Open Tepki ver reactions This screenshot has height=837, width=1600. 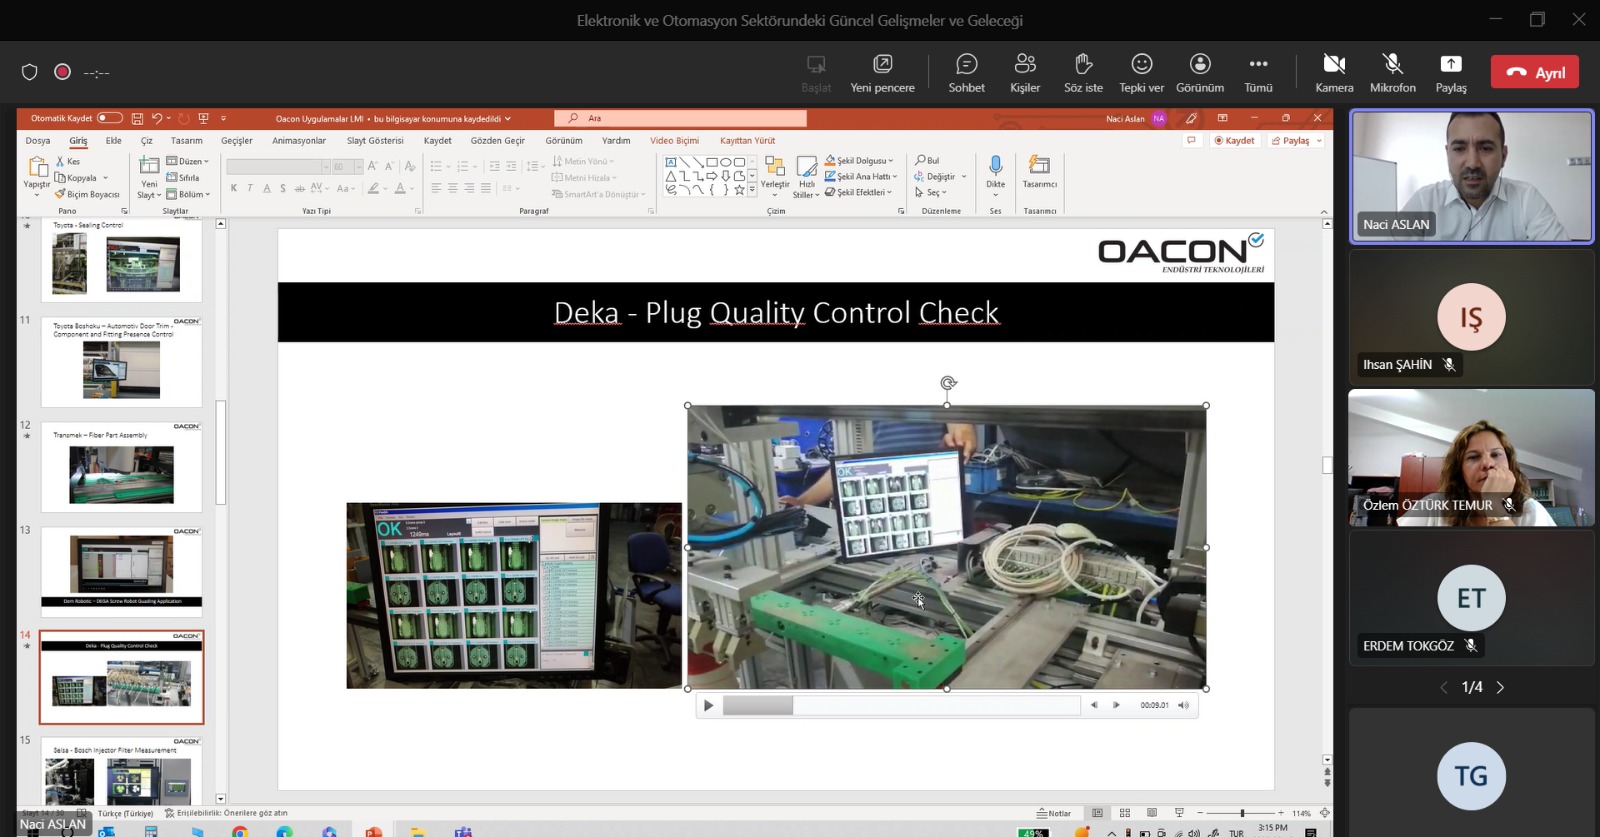click(1141, 73)
